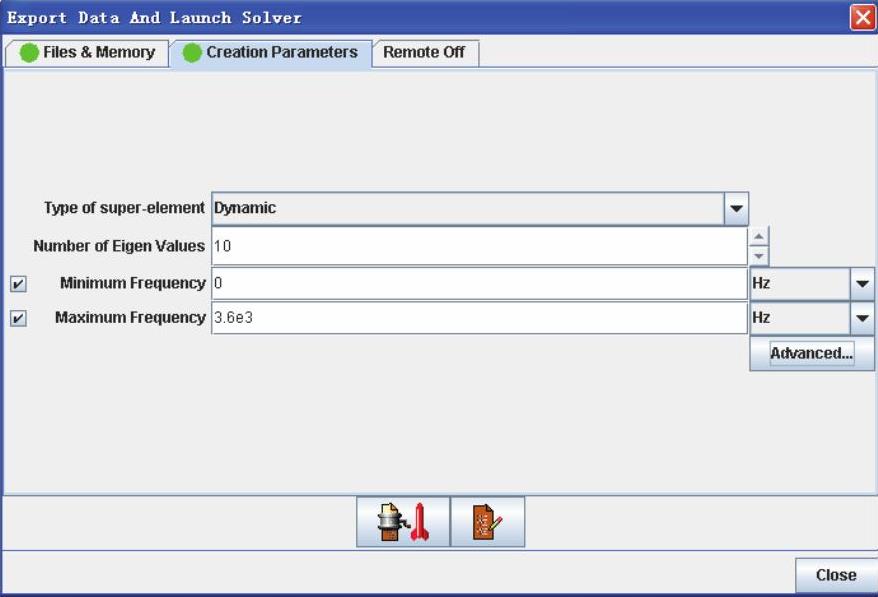Click the Advanced... button

tap(811, 353)
